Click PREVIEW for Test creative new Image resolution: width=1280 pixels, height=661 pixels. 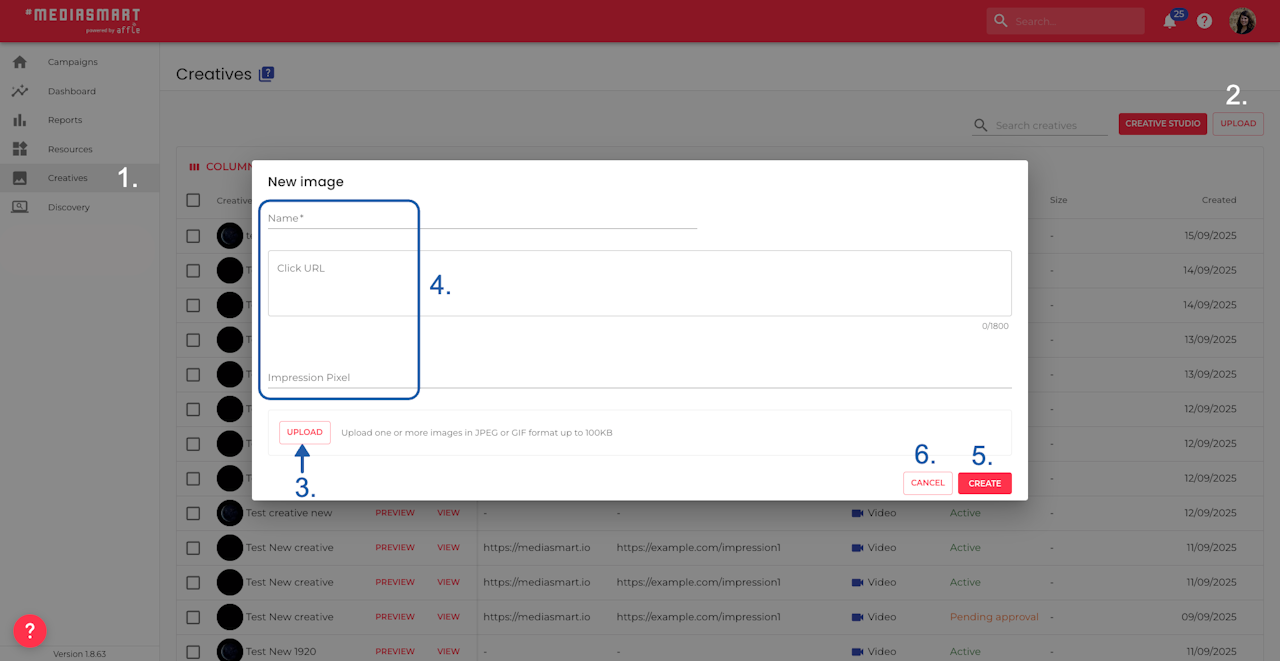(x=395, y=513)
